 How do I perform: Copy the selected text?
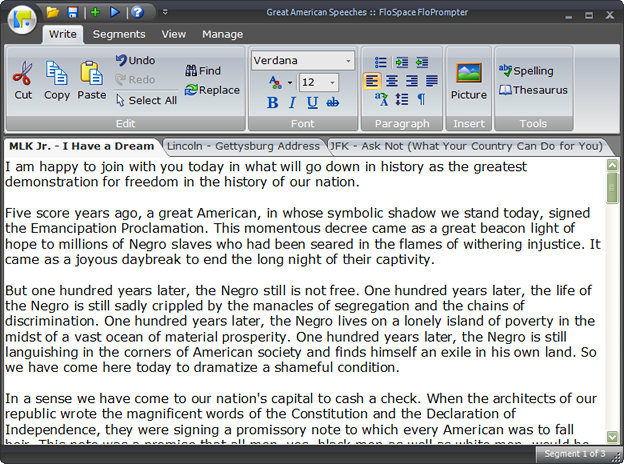point(57,81)
